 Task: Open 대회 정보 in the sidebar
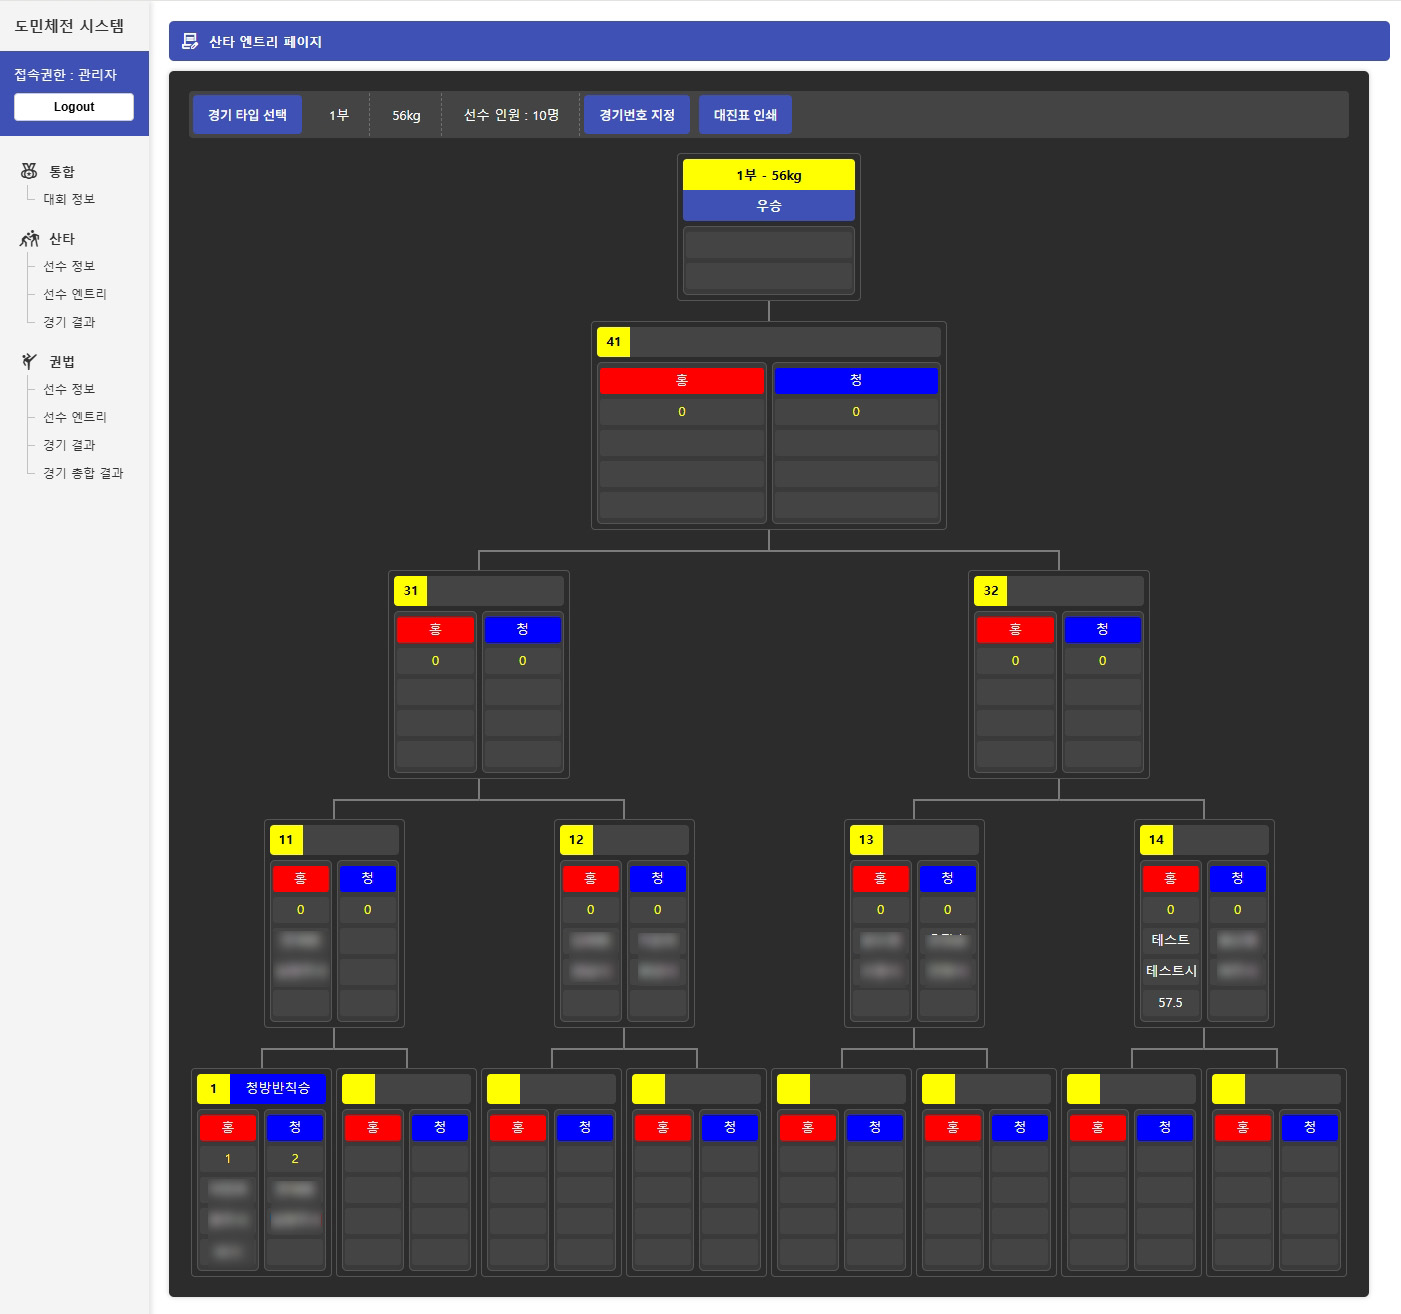click(69, 199)
